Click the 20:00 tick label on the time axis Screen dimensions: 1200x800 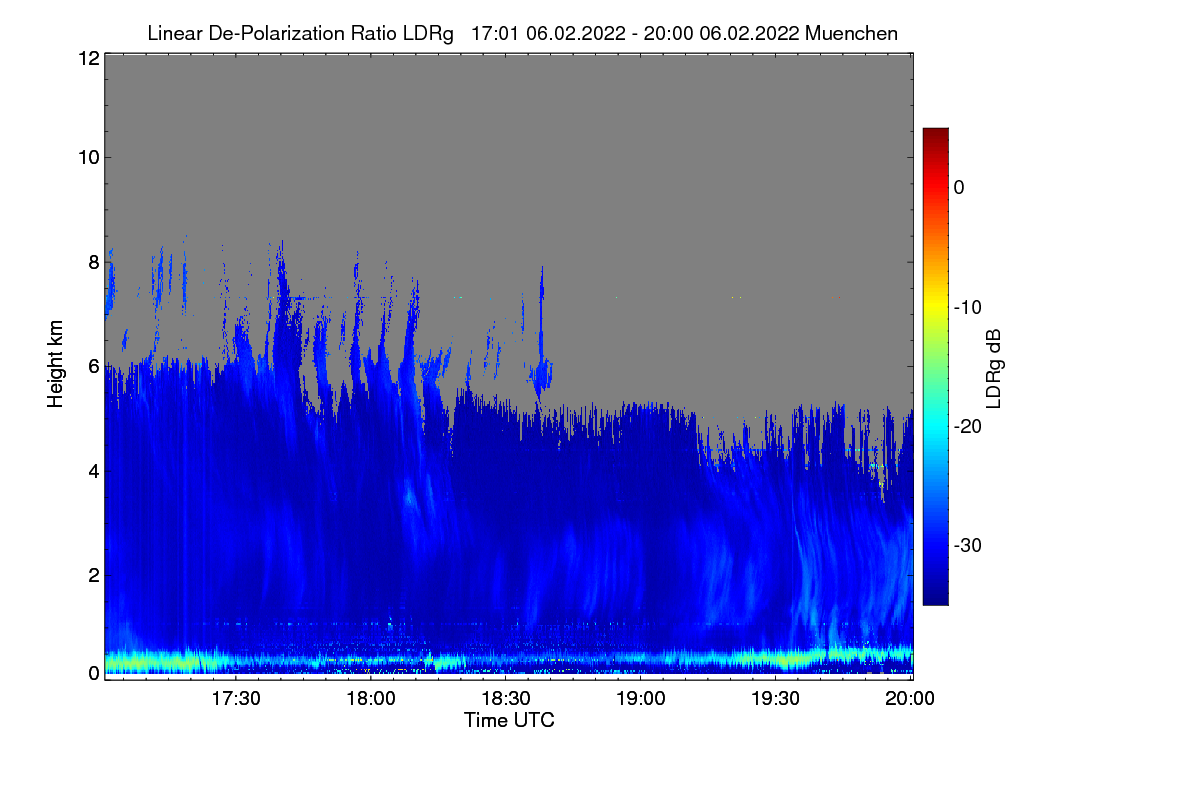pyautogui.click(x=911, y=699)
